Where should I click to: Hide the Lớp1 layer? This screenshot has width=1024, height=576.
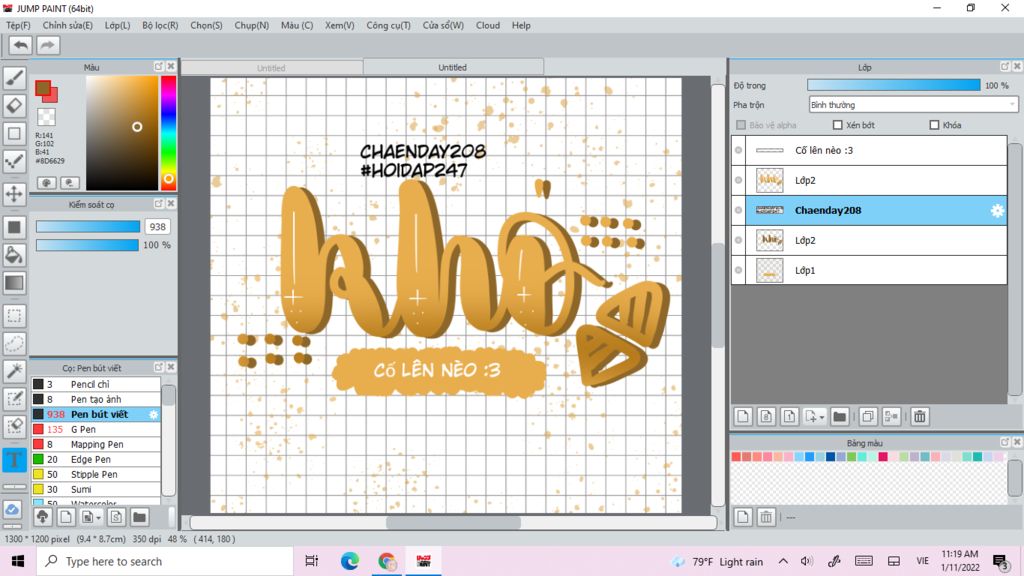pos(739,270)
